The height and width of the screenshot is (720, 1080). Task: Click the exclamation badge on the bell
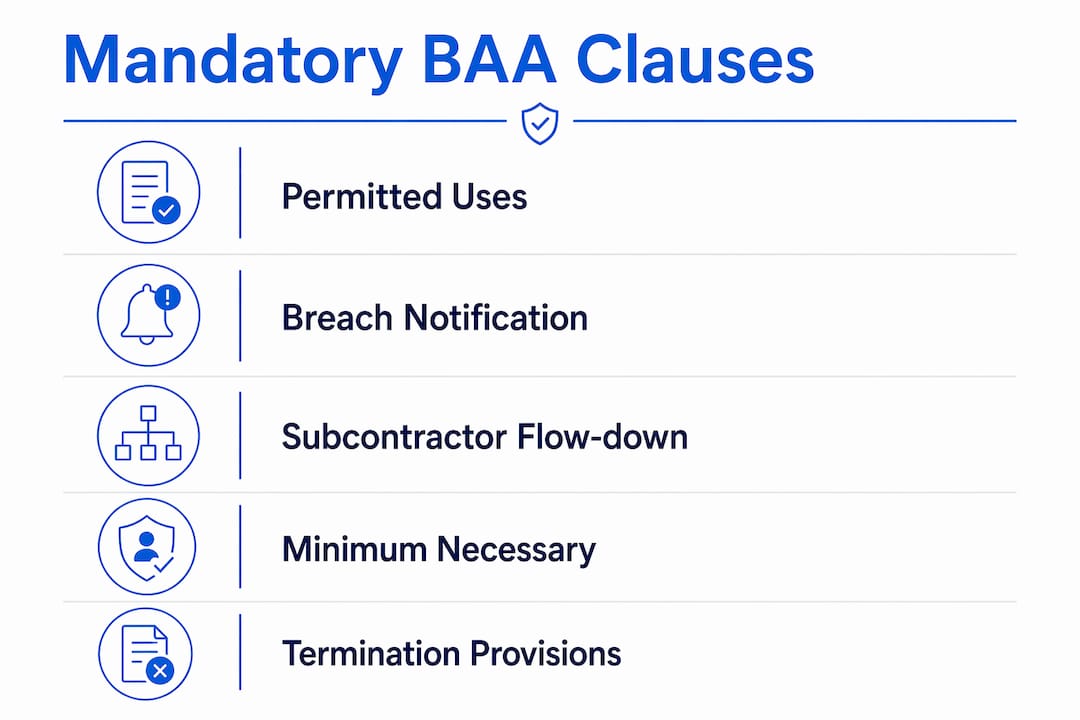(x=167, y=297)
